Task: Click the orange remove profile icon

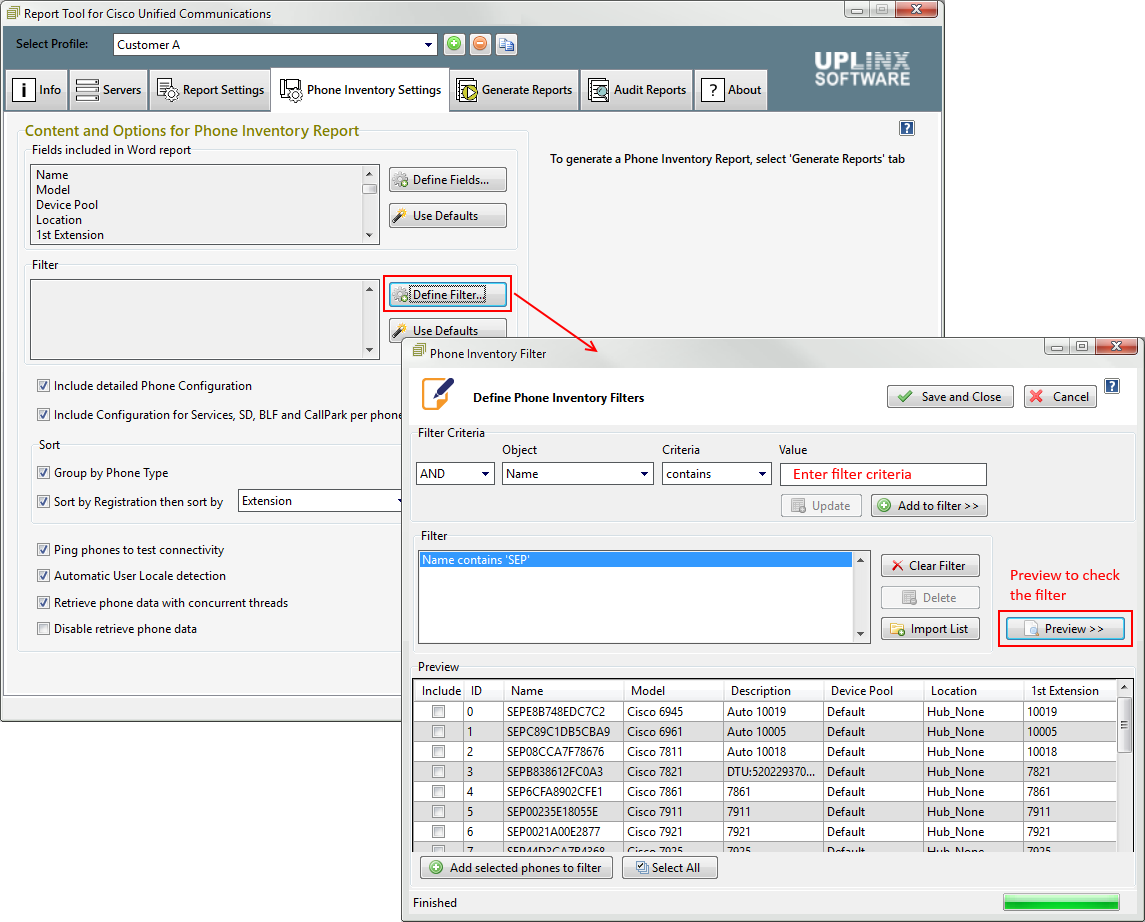Action: [480, 45]
